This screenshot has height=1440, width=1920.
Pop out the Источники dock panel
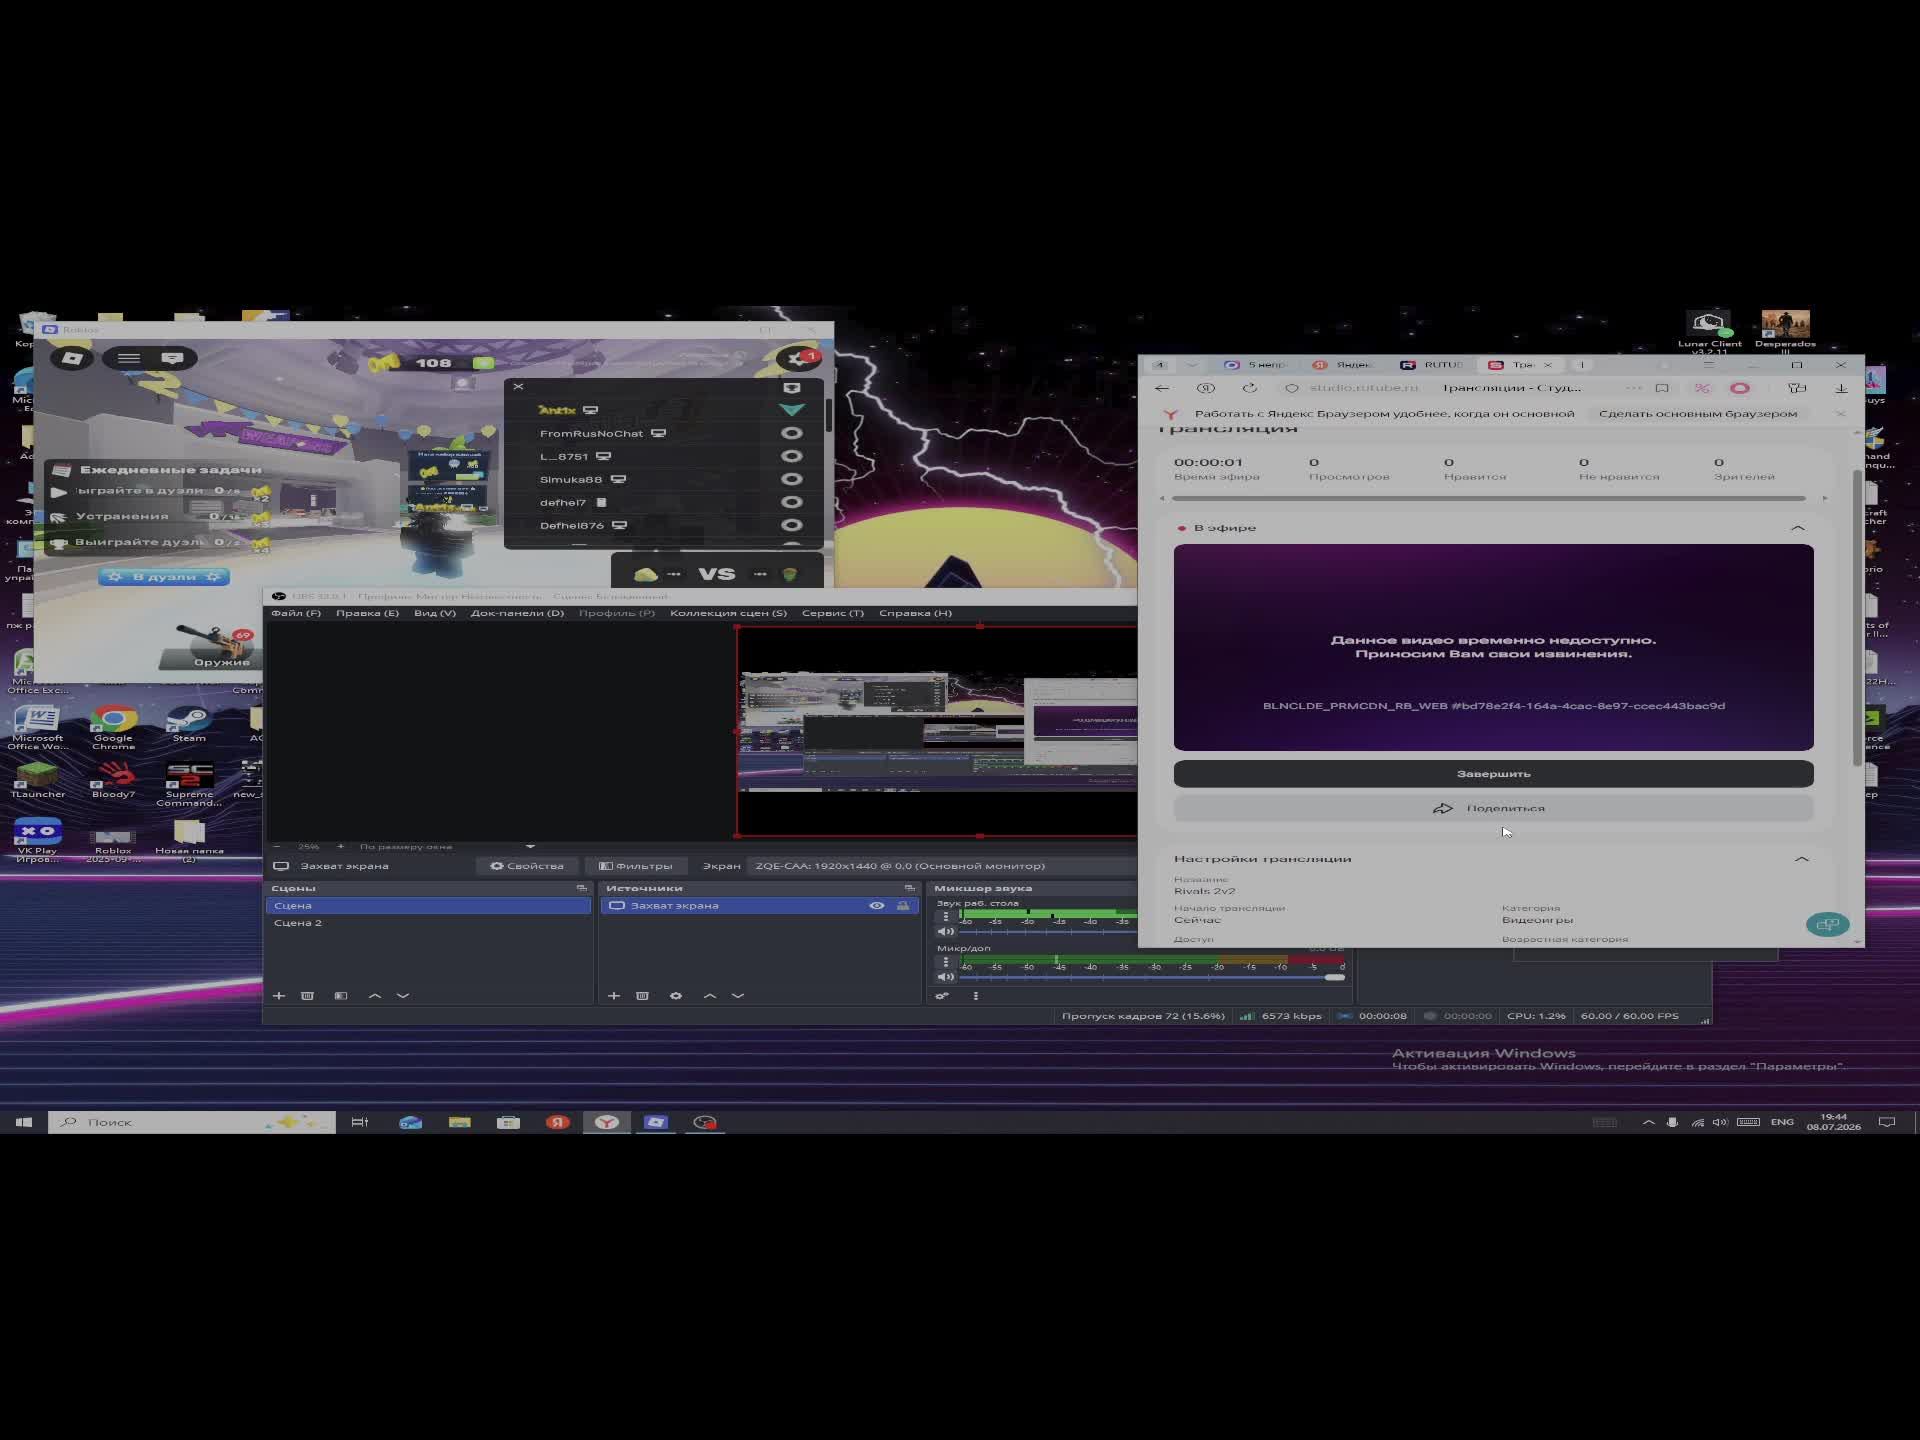pyautogui.click(x=909, y=888)
